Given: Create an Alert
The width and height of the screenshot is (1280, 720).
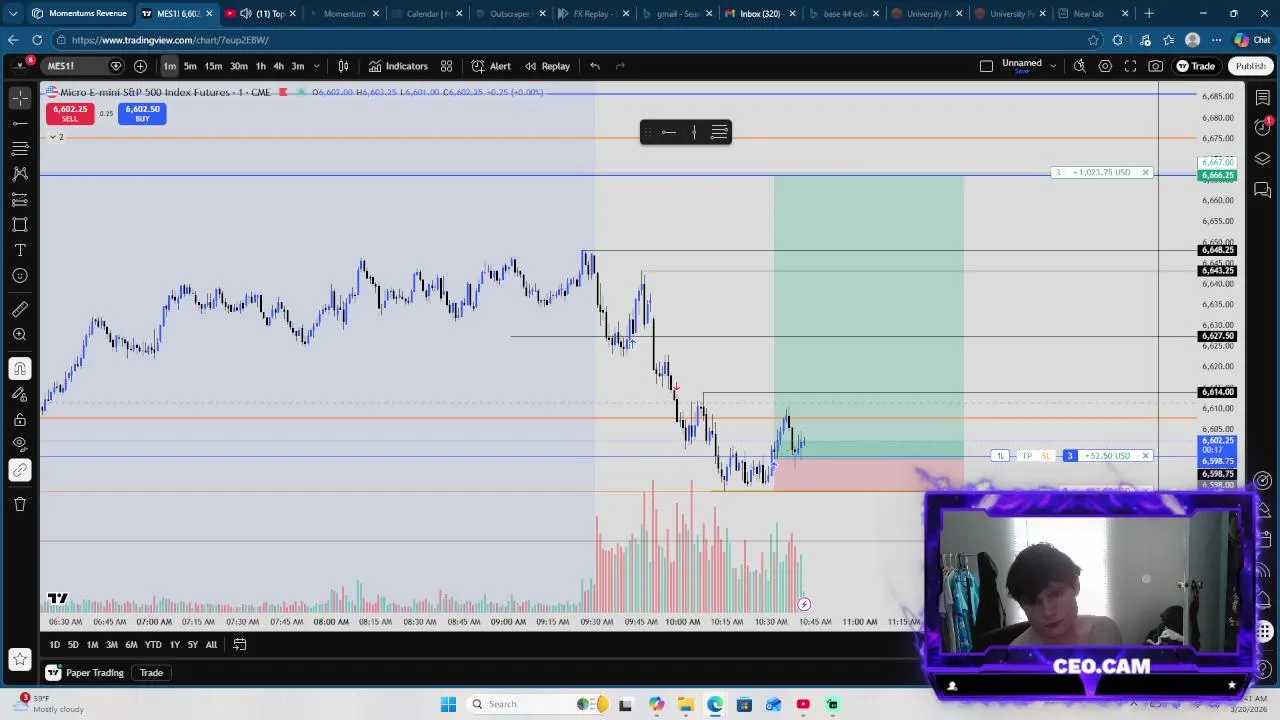Looking at the screenshot, I should pyautogui.click(x=491, y=66).
